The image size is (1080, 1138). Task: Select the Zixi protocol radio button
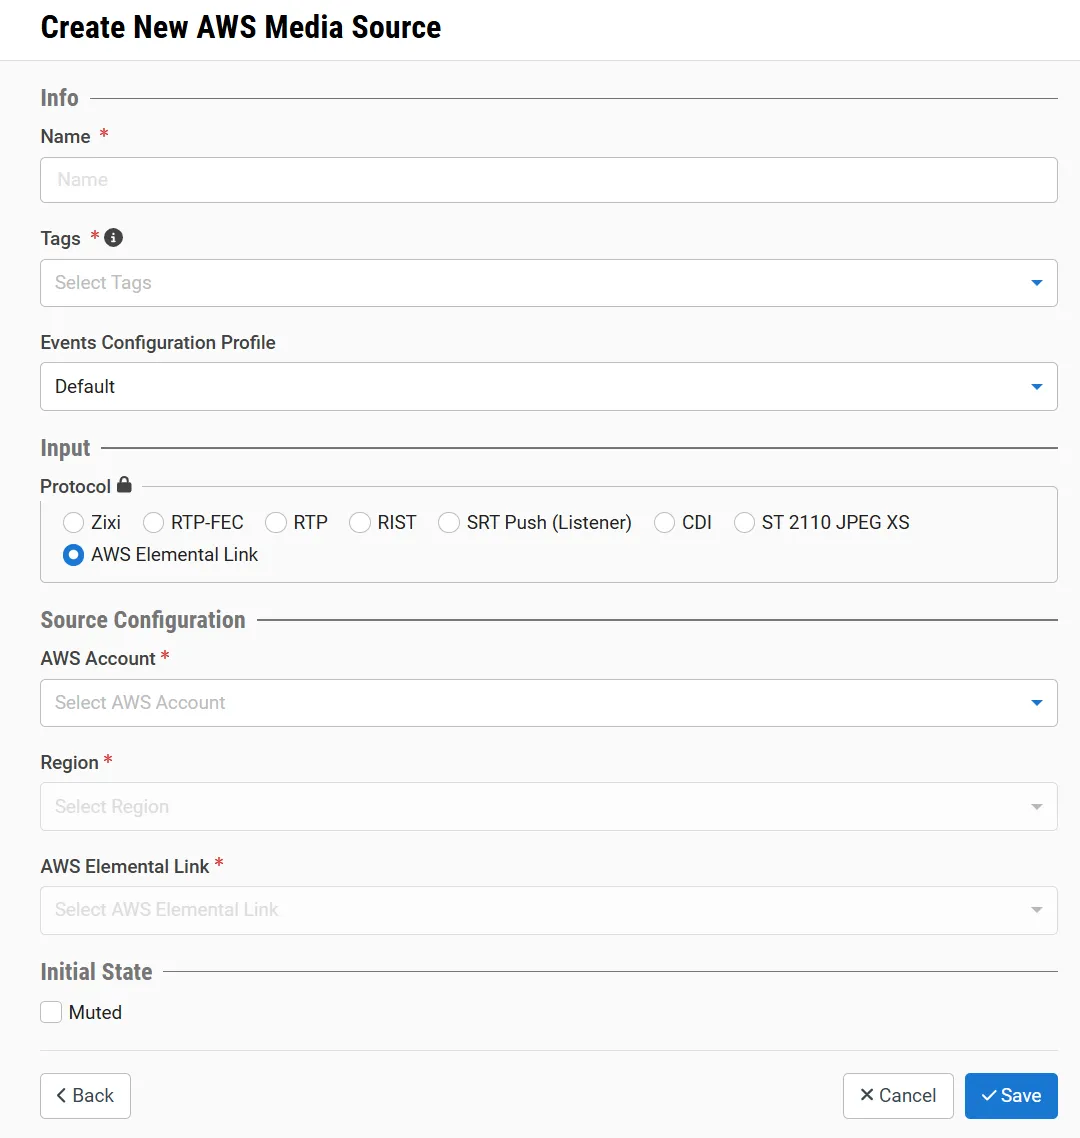73,523
